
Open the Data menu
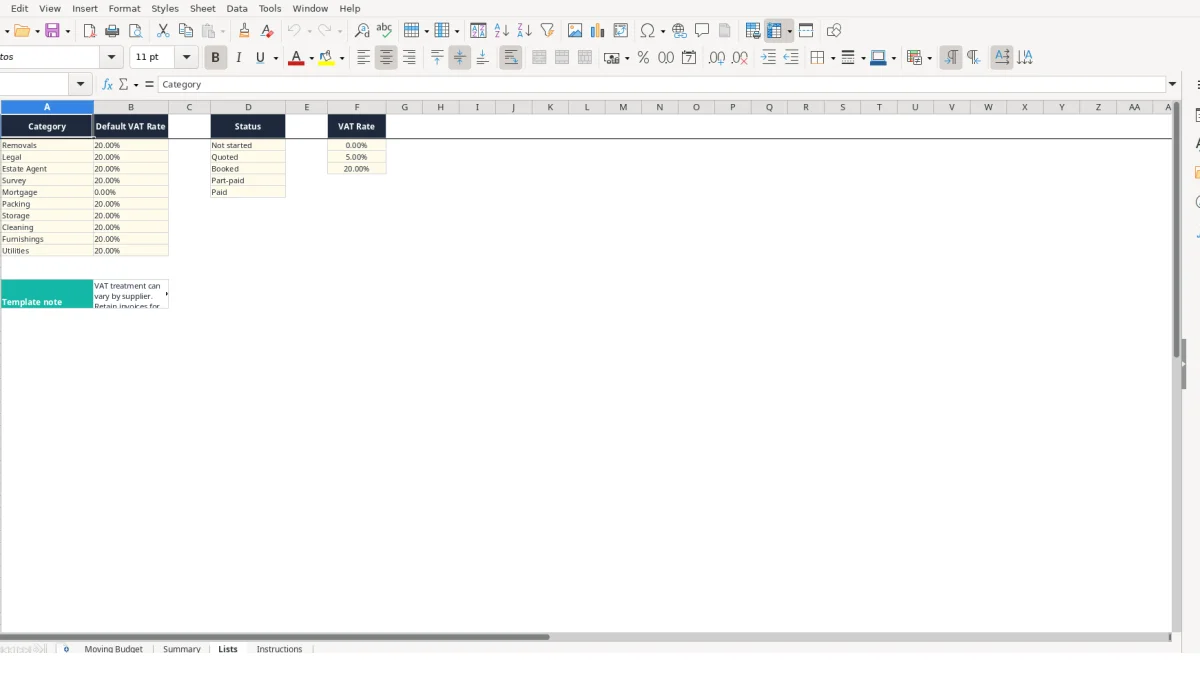click(x=237, y=8)
